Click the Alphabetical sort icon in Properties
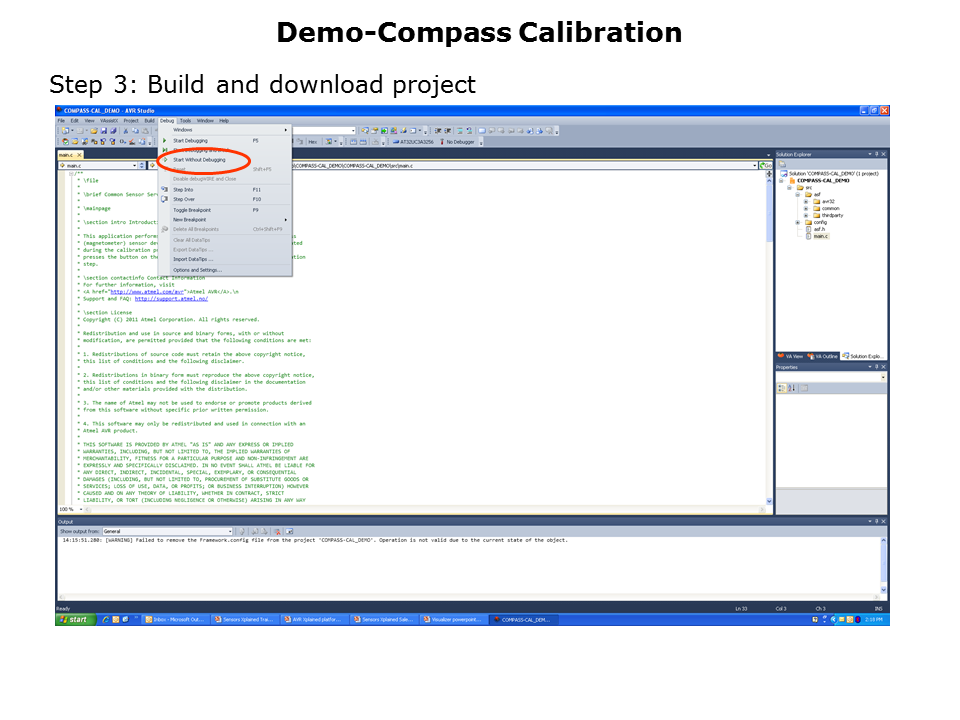The image size is (960, 720). [792, 388]
